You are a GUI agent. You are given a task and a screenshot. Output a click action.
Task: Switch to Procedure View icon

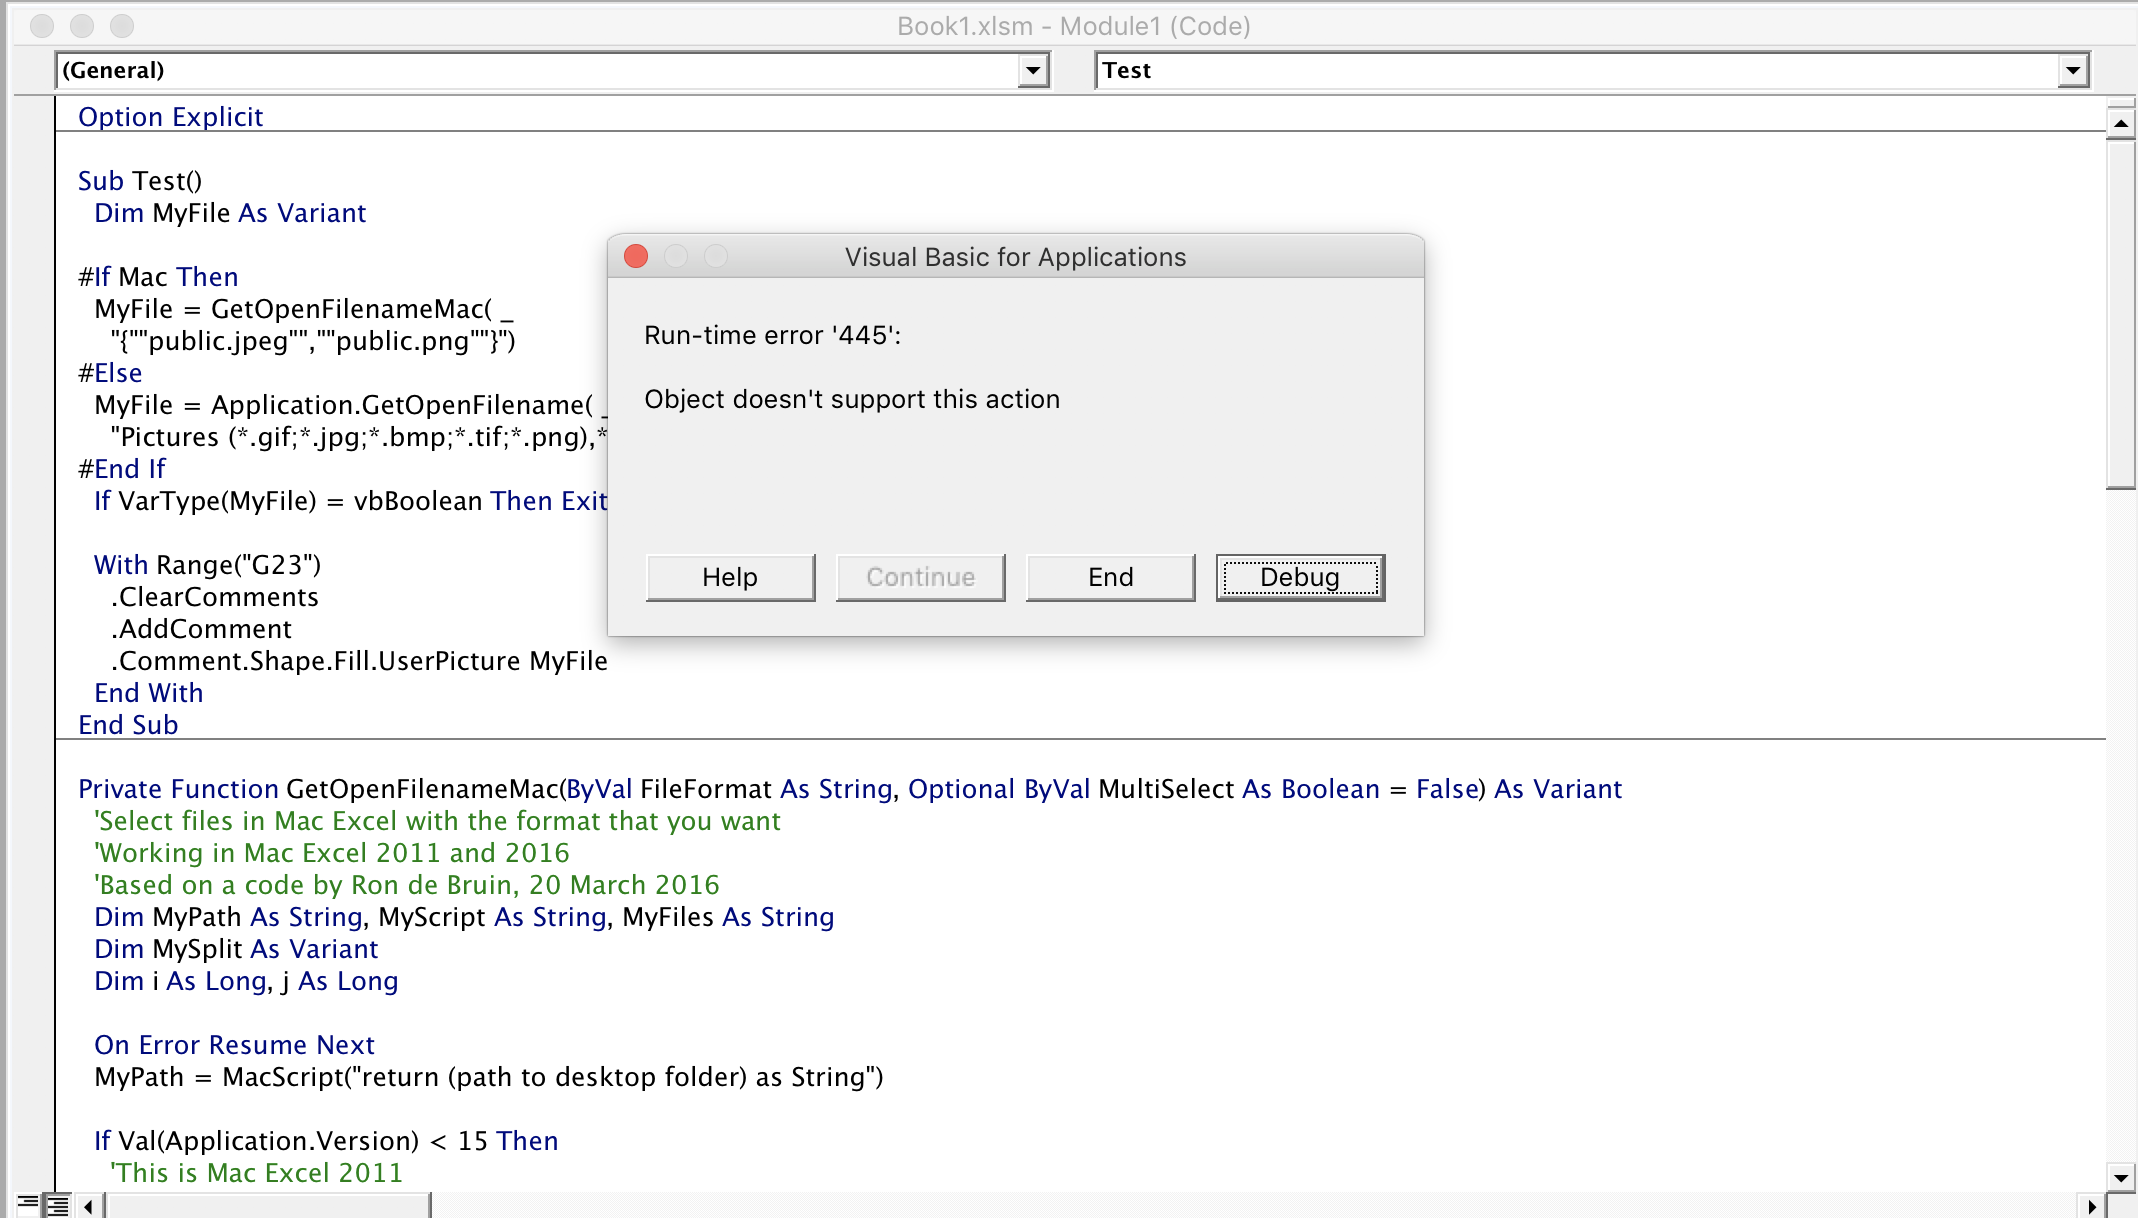coord(27,1204)
